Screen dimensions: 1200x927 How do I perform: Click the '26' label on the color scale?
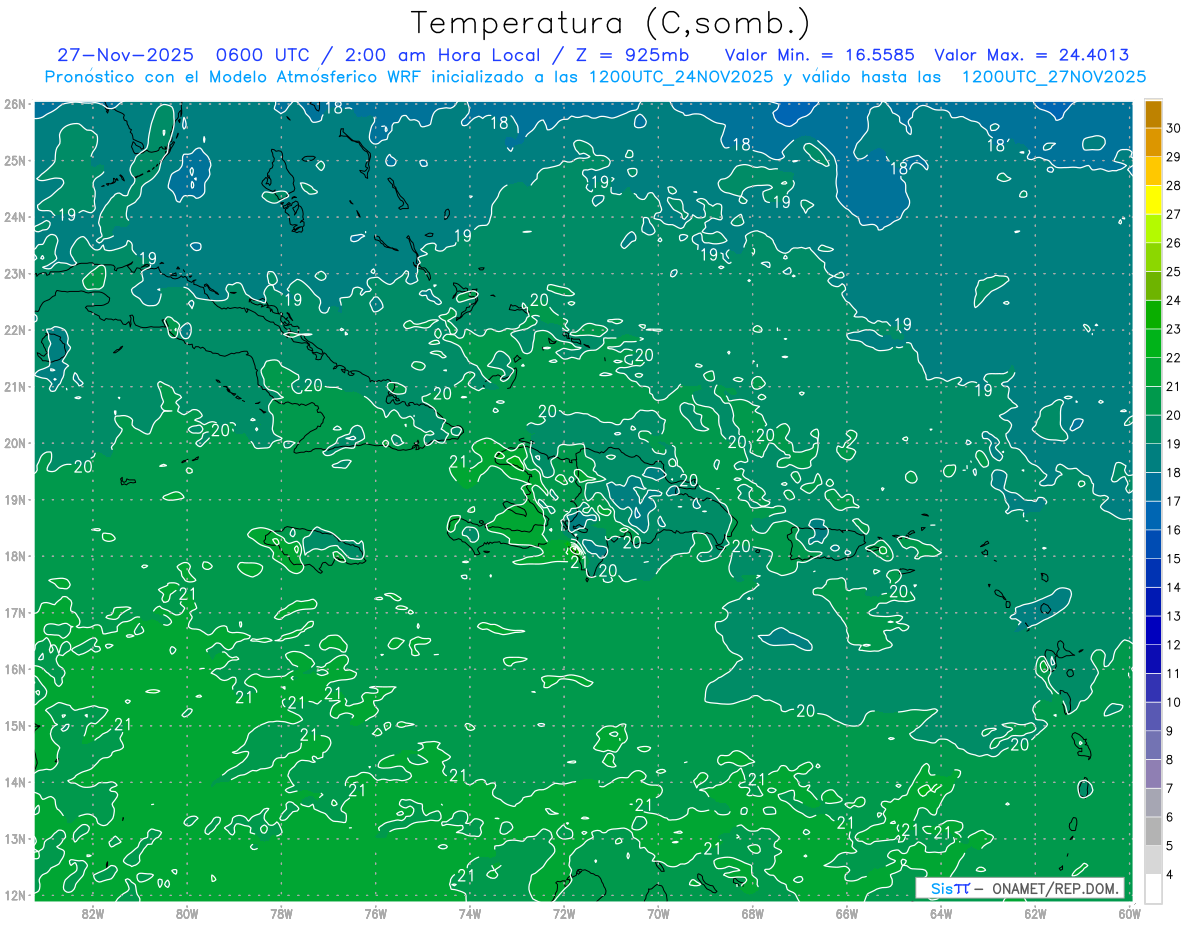[x=1173, y=243]
